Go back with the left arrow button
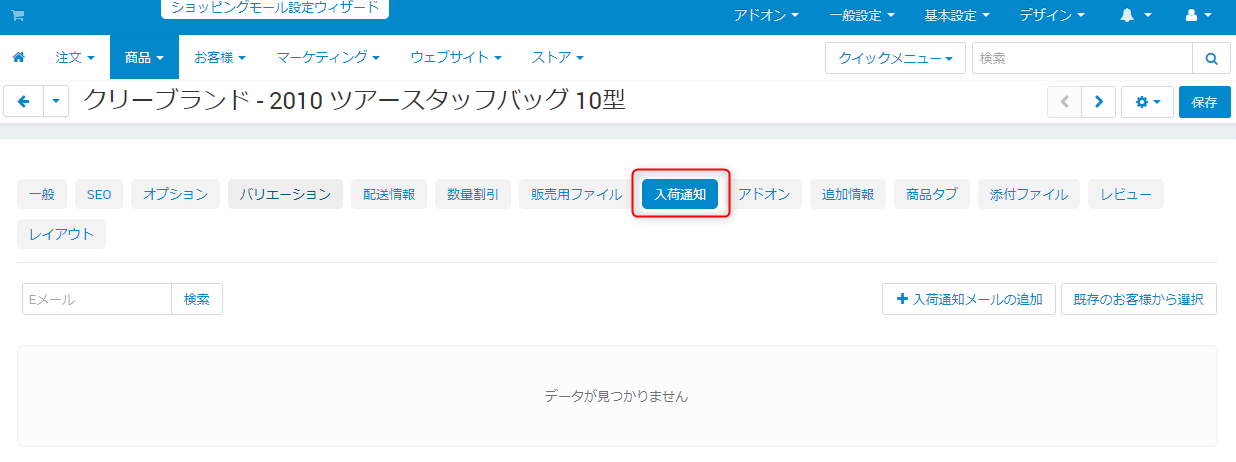The image size is (1236, 462). click(x=23, y=101)
